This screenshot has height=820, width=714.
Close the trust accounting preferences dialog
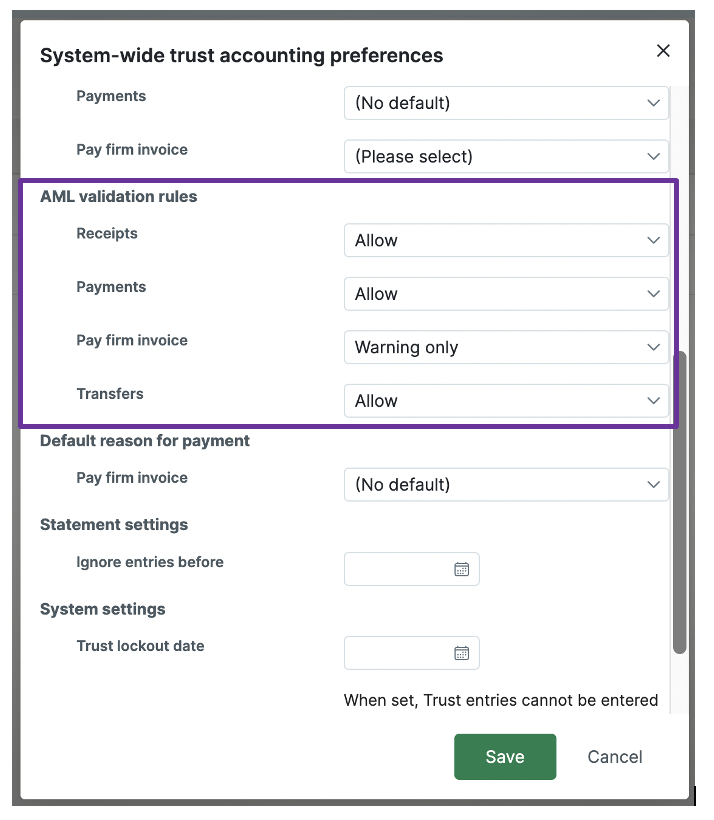pyautogui.click(x=663, y=50)
